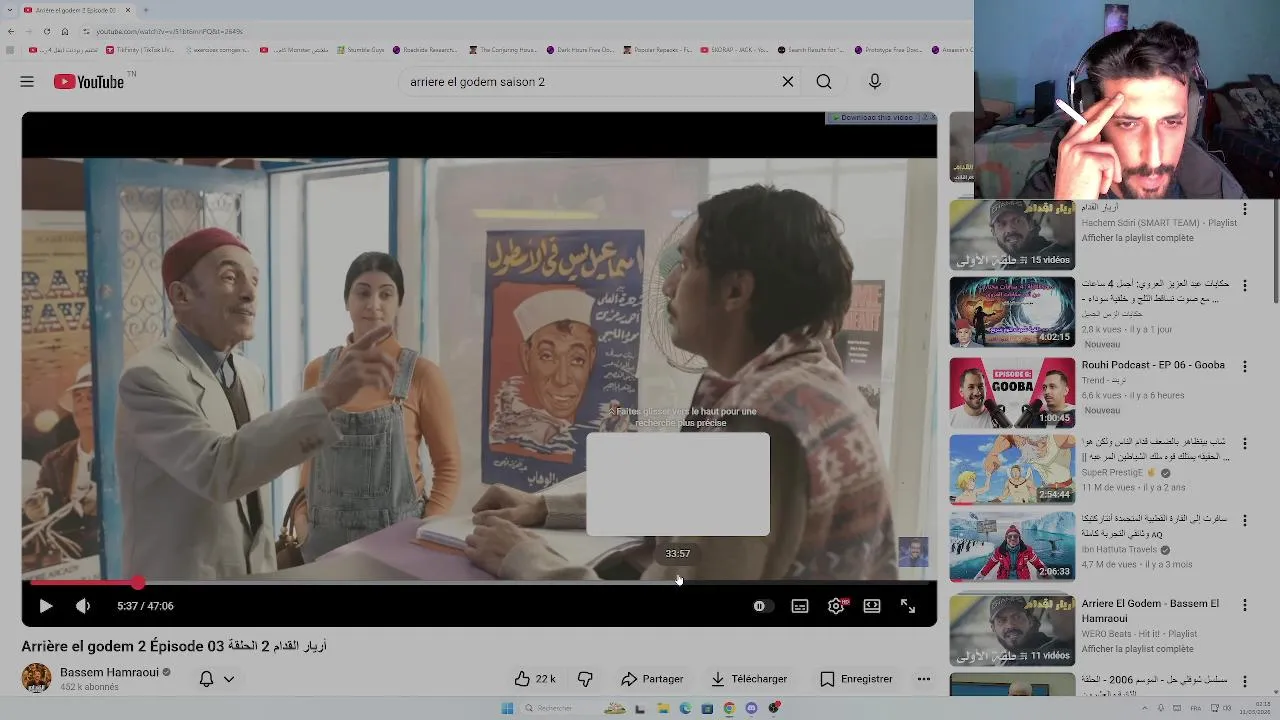Viewport: 1280px width, 720px height.
Task: Open File Explorer from taskbar
Action: pos(663,709)
